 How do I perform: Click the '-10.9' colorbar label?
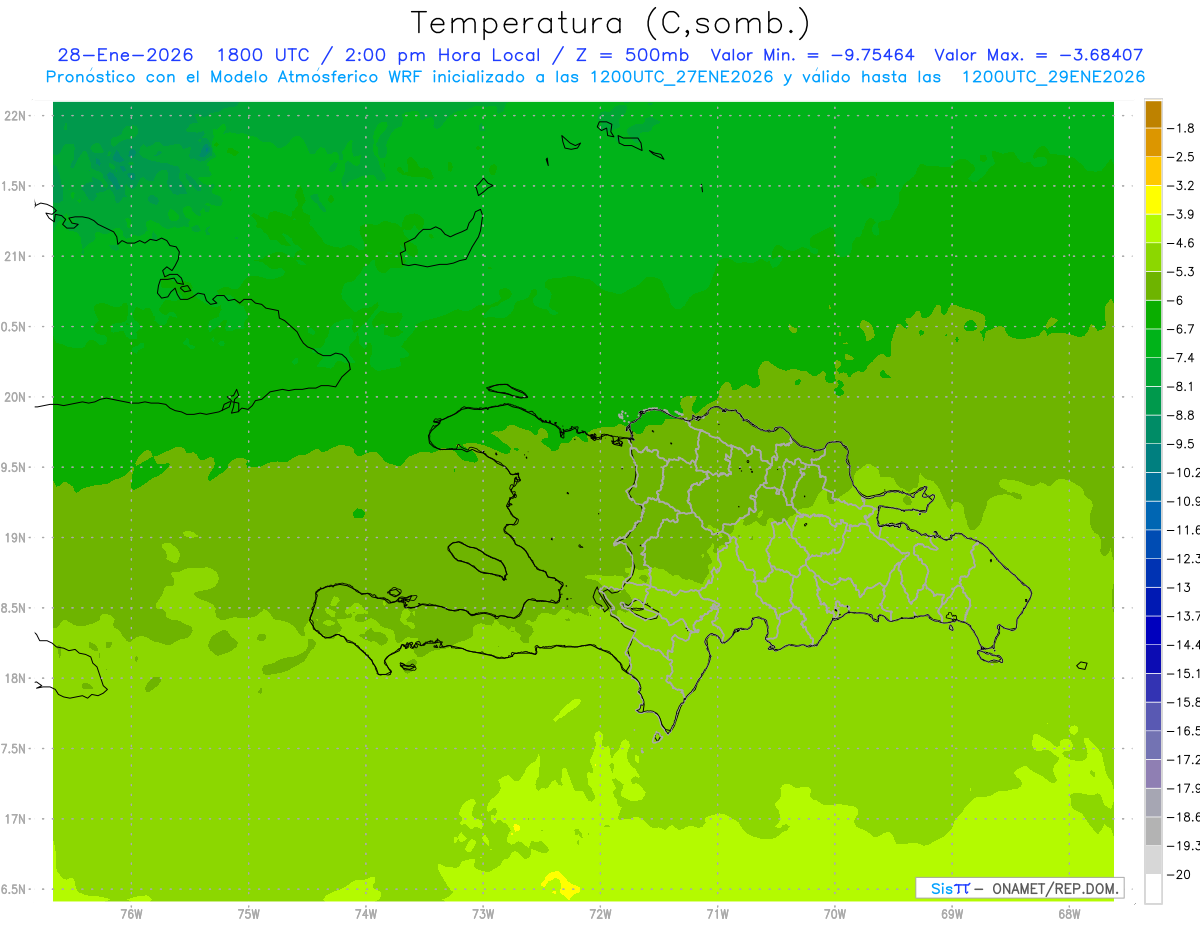pos(1184,501)
